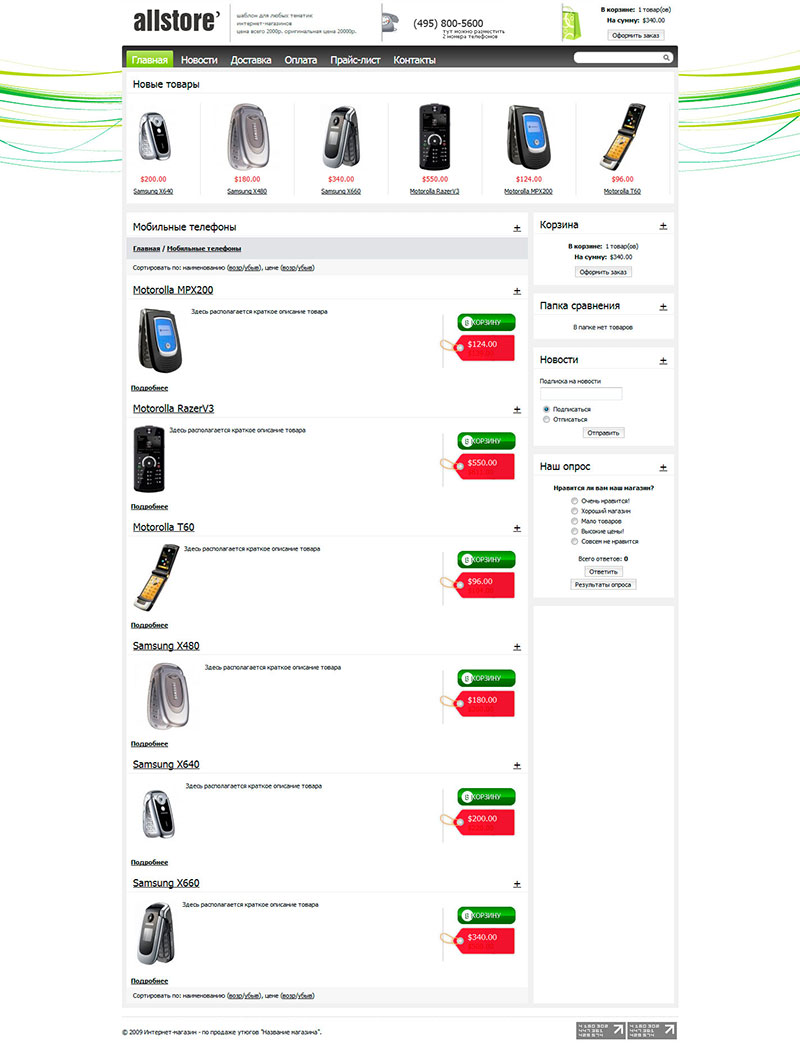This screenshot has width=800, height=1054.
Task: Go to the Прайс-лист menu item
Action: (355, 60)
